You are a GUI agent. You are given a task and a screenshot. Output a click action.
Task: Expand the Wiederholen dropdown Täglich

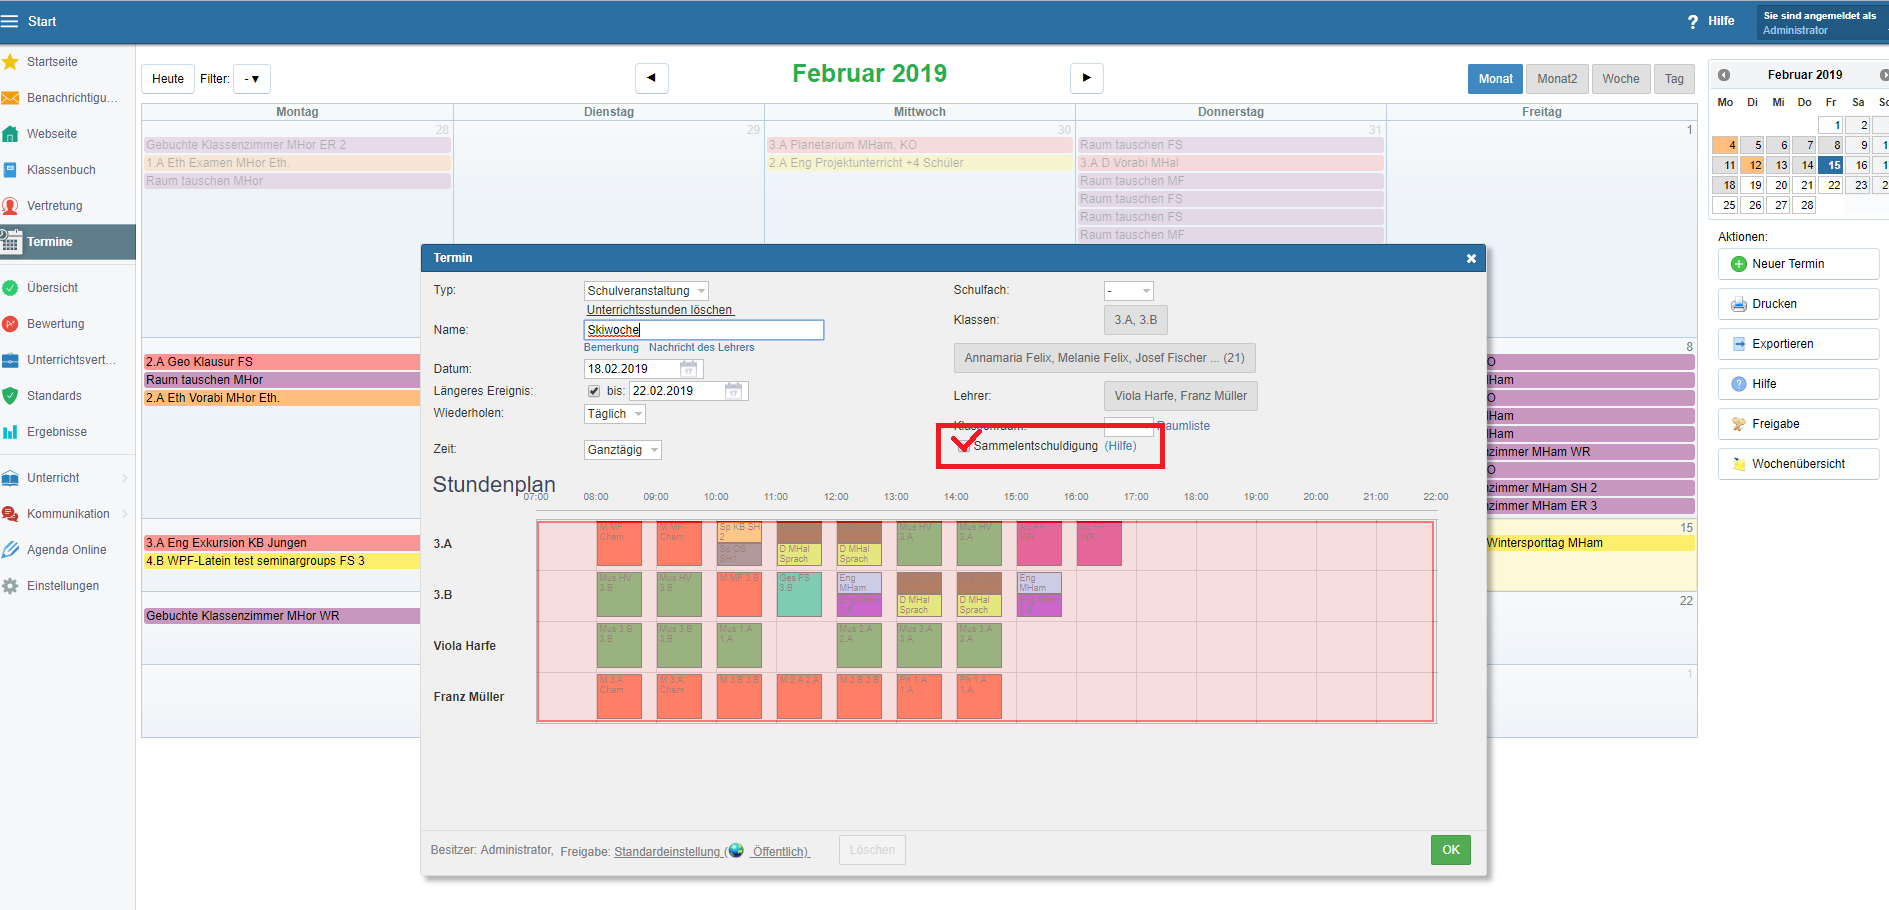pyautogui.click(x=615, y=414)
